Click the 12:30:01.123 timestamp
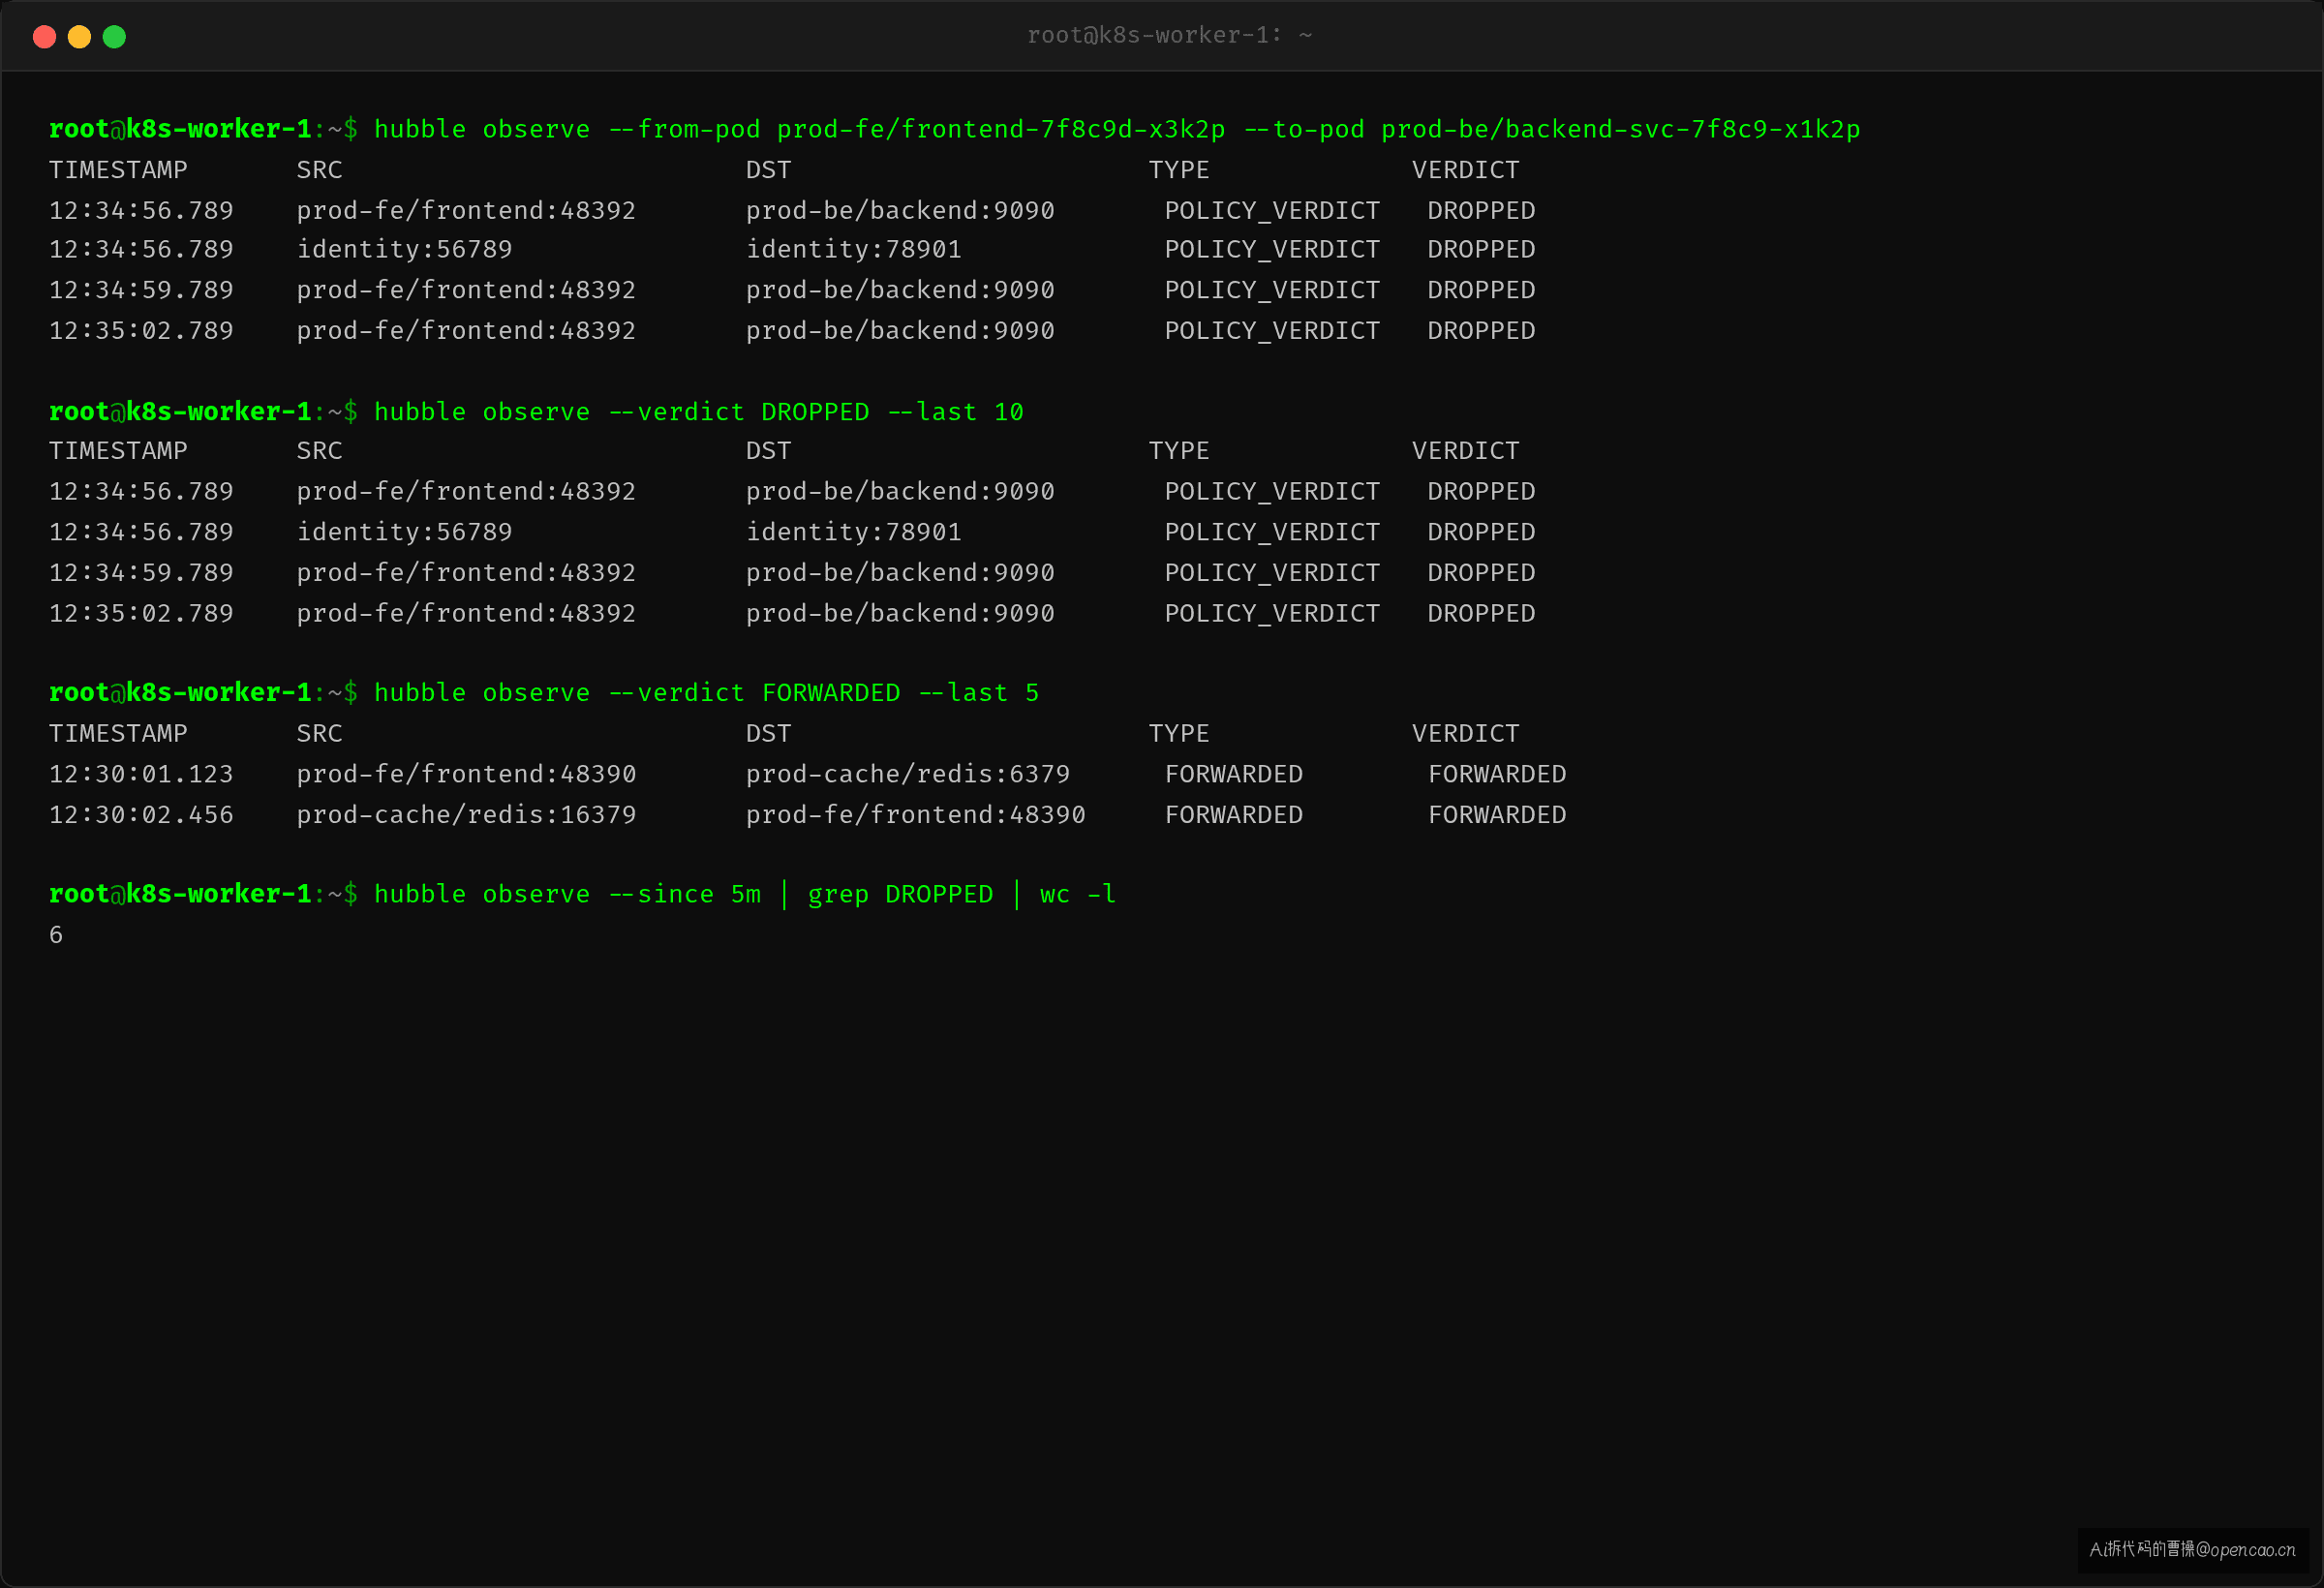This screenshot has height=1588, width=2324. pyautogui.click(x=141, y=774)
